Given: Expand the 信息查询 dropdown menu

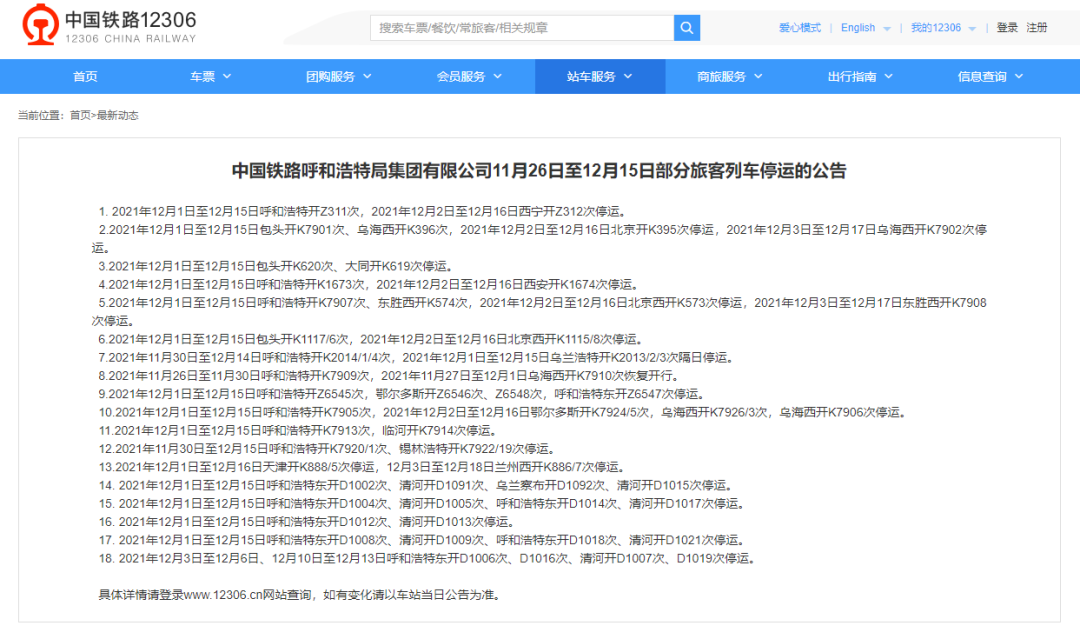Looking at the screenshot, I should coord(989,75).
